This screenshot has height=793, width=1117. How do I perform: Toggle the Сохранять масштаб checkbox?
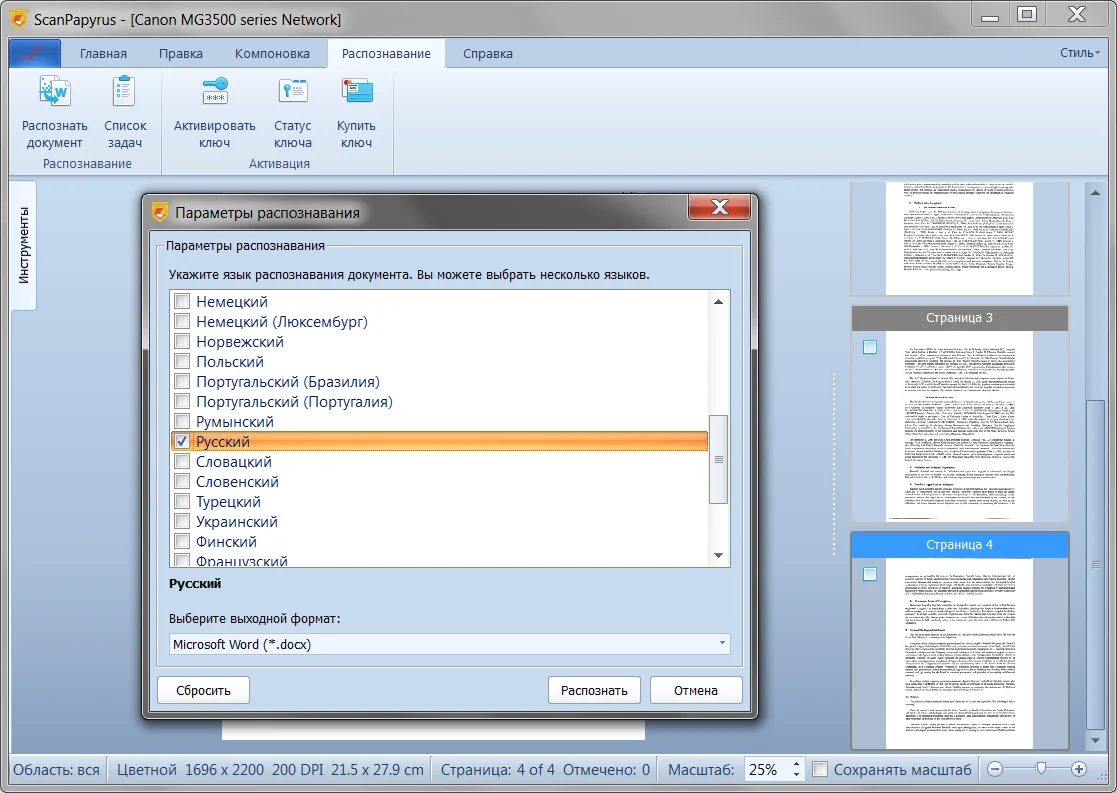point(820,769)
